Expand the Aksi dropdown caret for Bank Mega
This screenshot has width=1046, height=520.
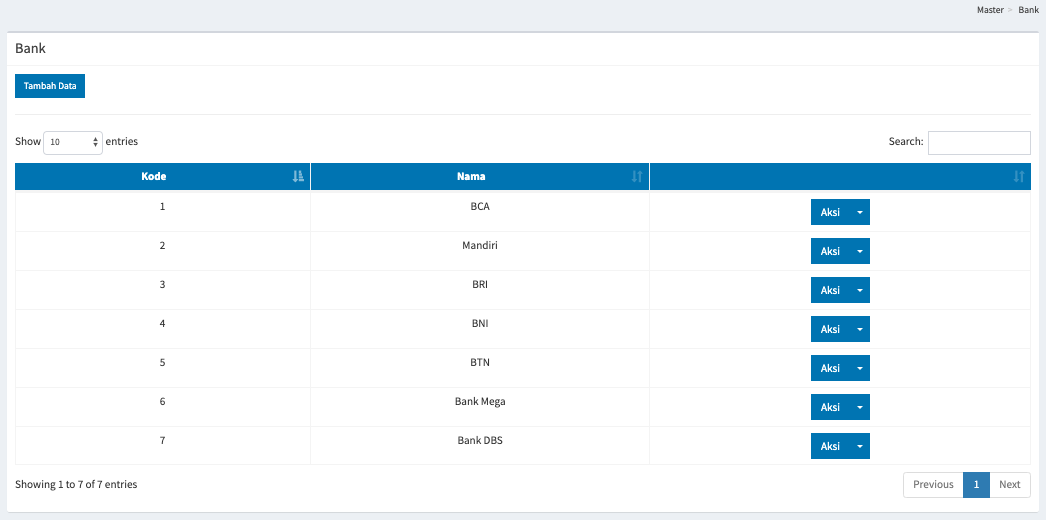860,407
